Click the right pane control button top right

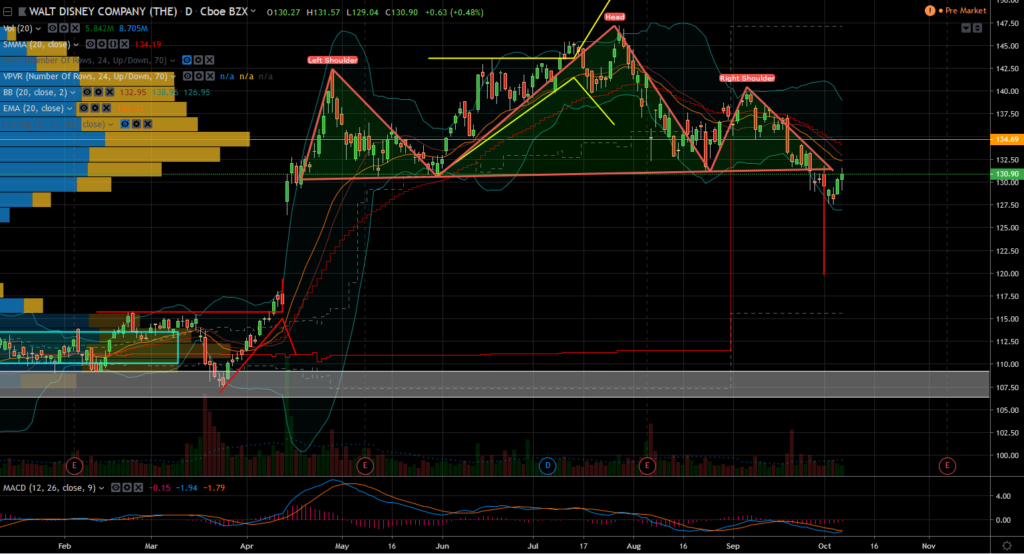[978, 28]
